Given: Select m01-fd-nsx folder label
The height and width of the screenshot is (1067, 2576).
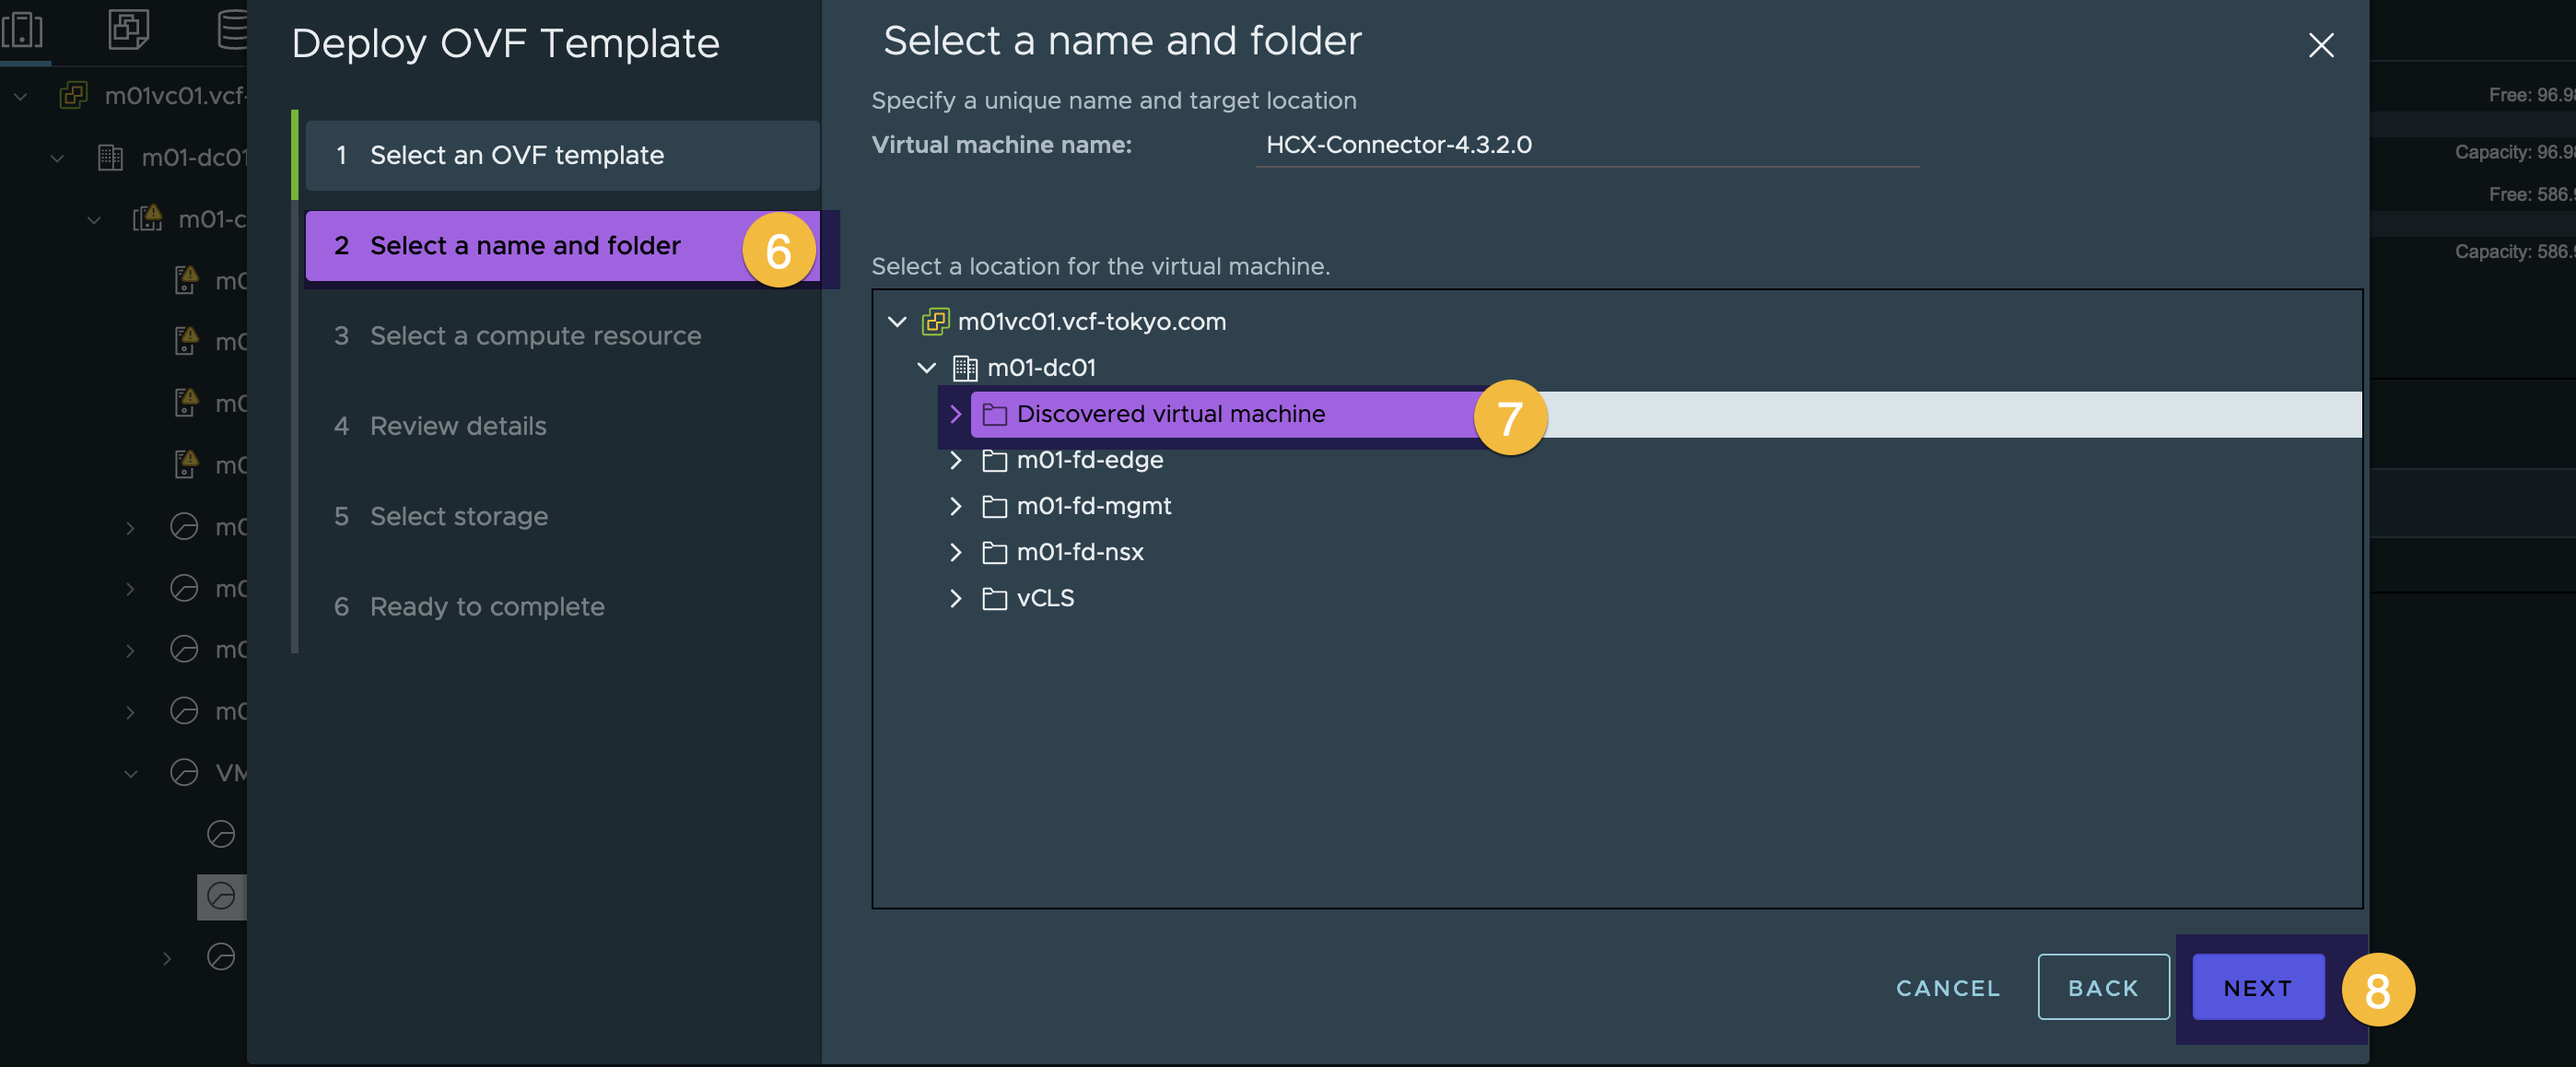Looking at the screenshot, I should (x=1080, y=552).
